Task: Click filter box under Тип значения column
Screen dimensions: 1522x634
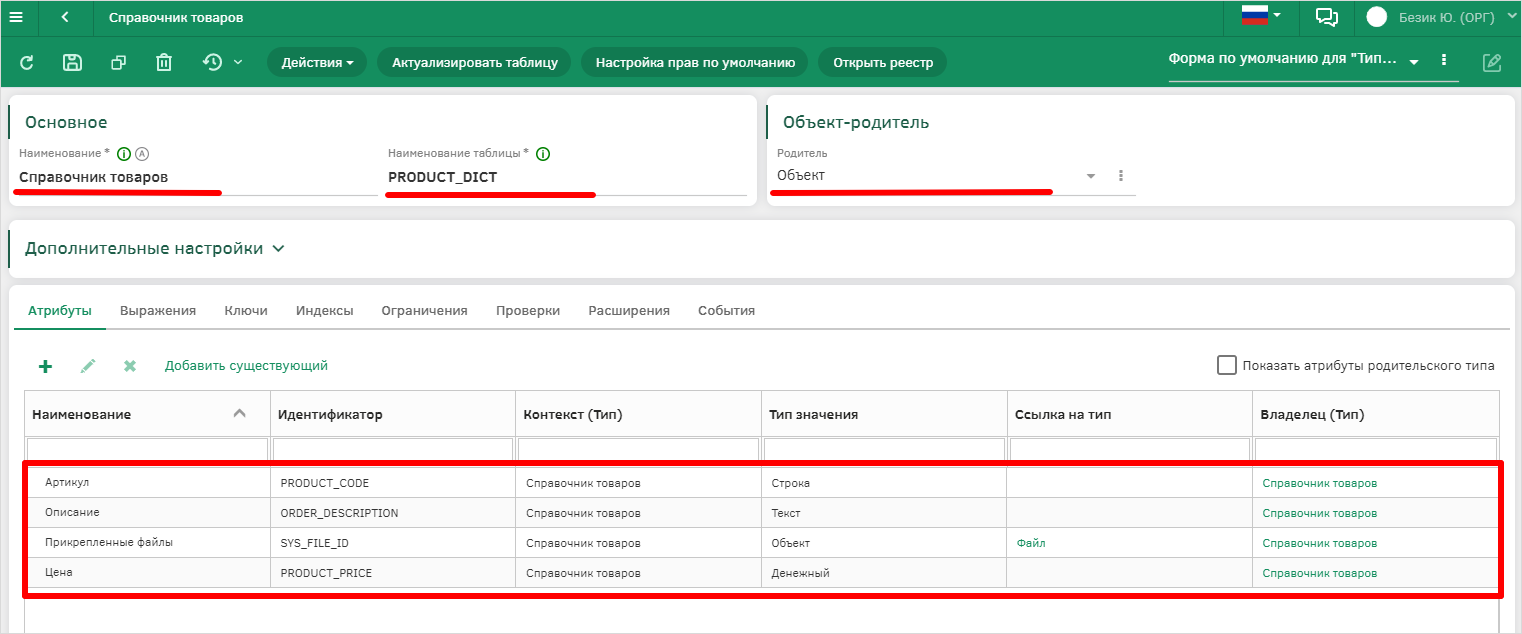Action: pyautogui.click(x=884, y=449)
